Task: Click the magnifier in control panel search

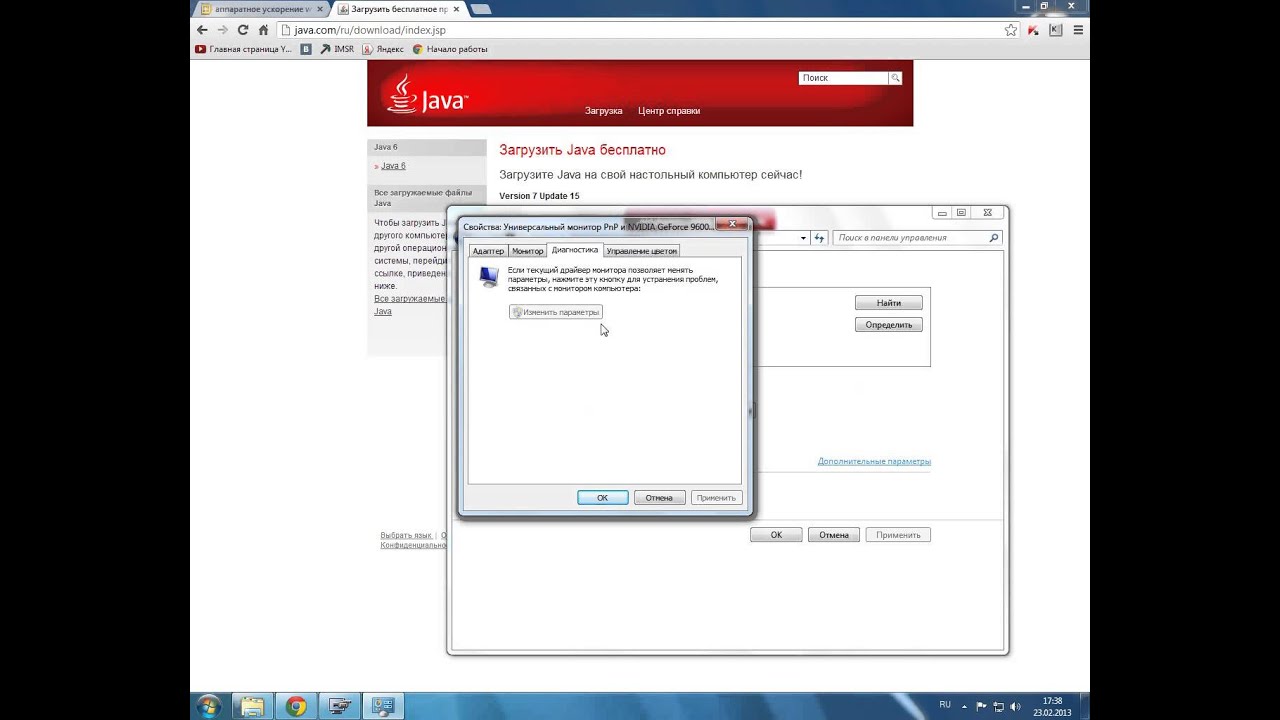Action: (994, 238)
